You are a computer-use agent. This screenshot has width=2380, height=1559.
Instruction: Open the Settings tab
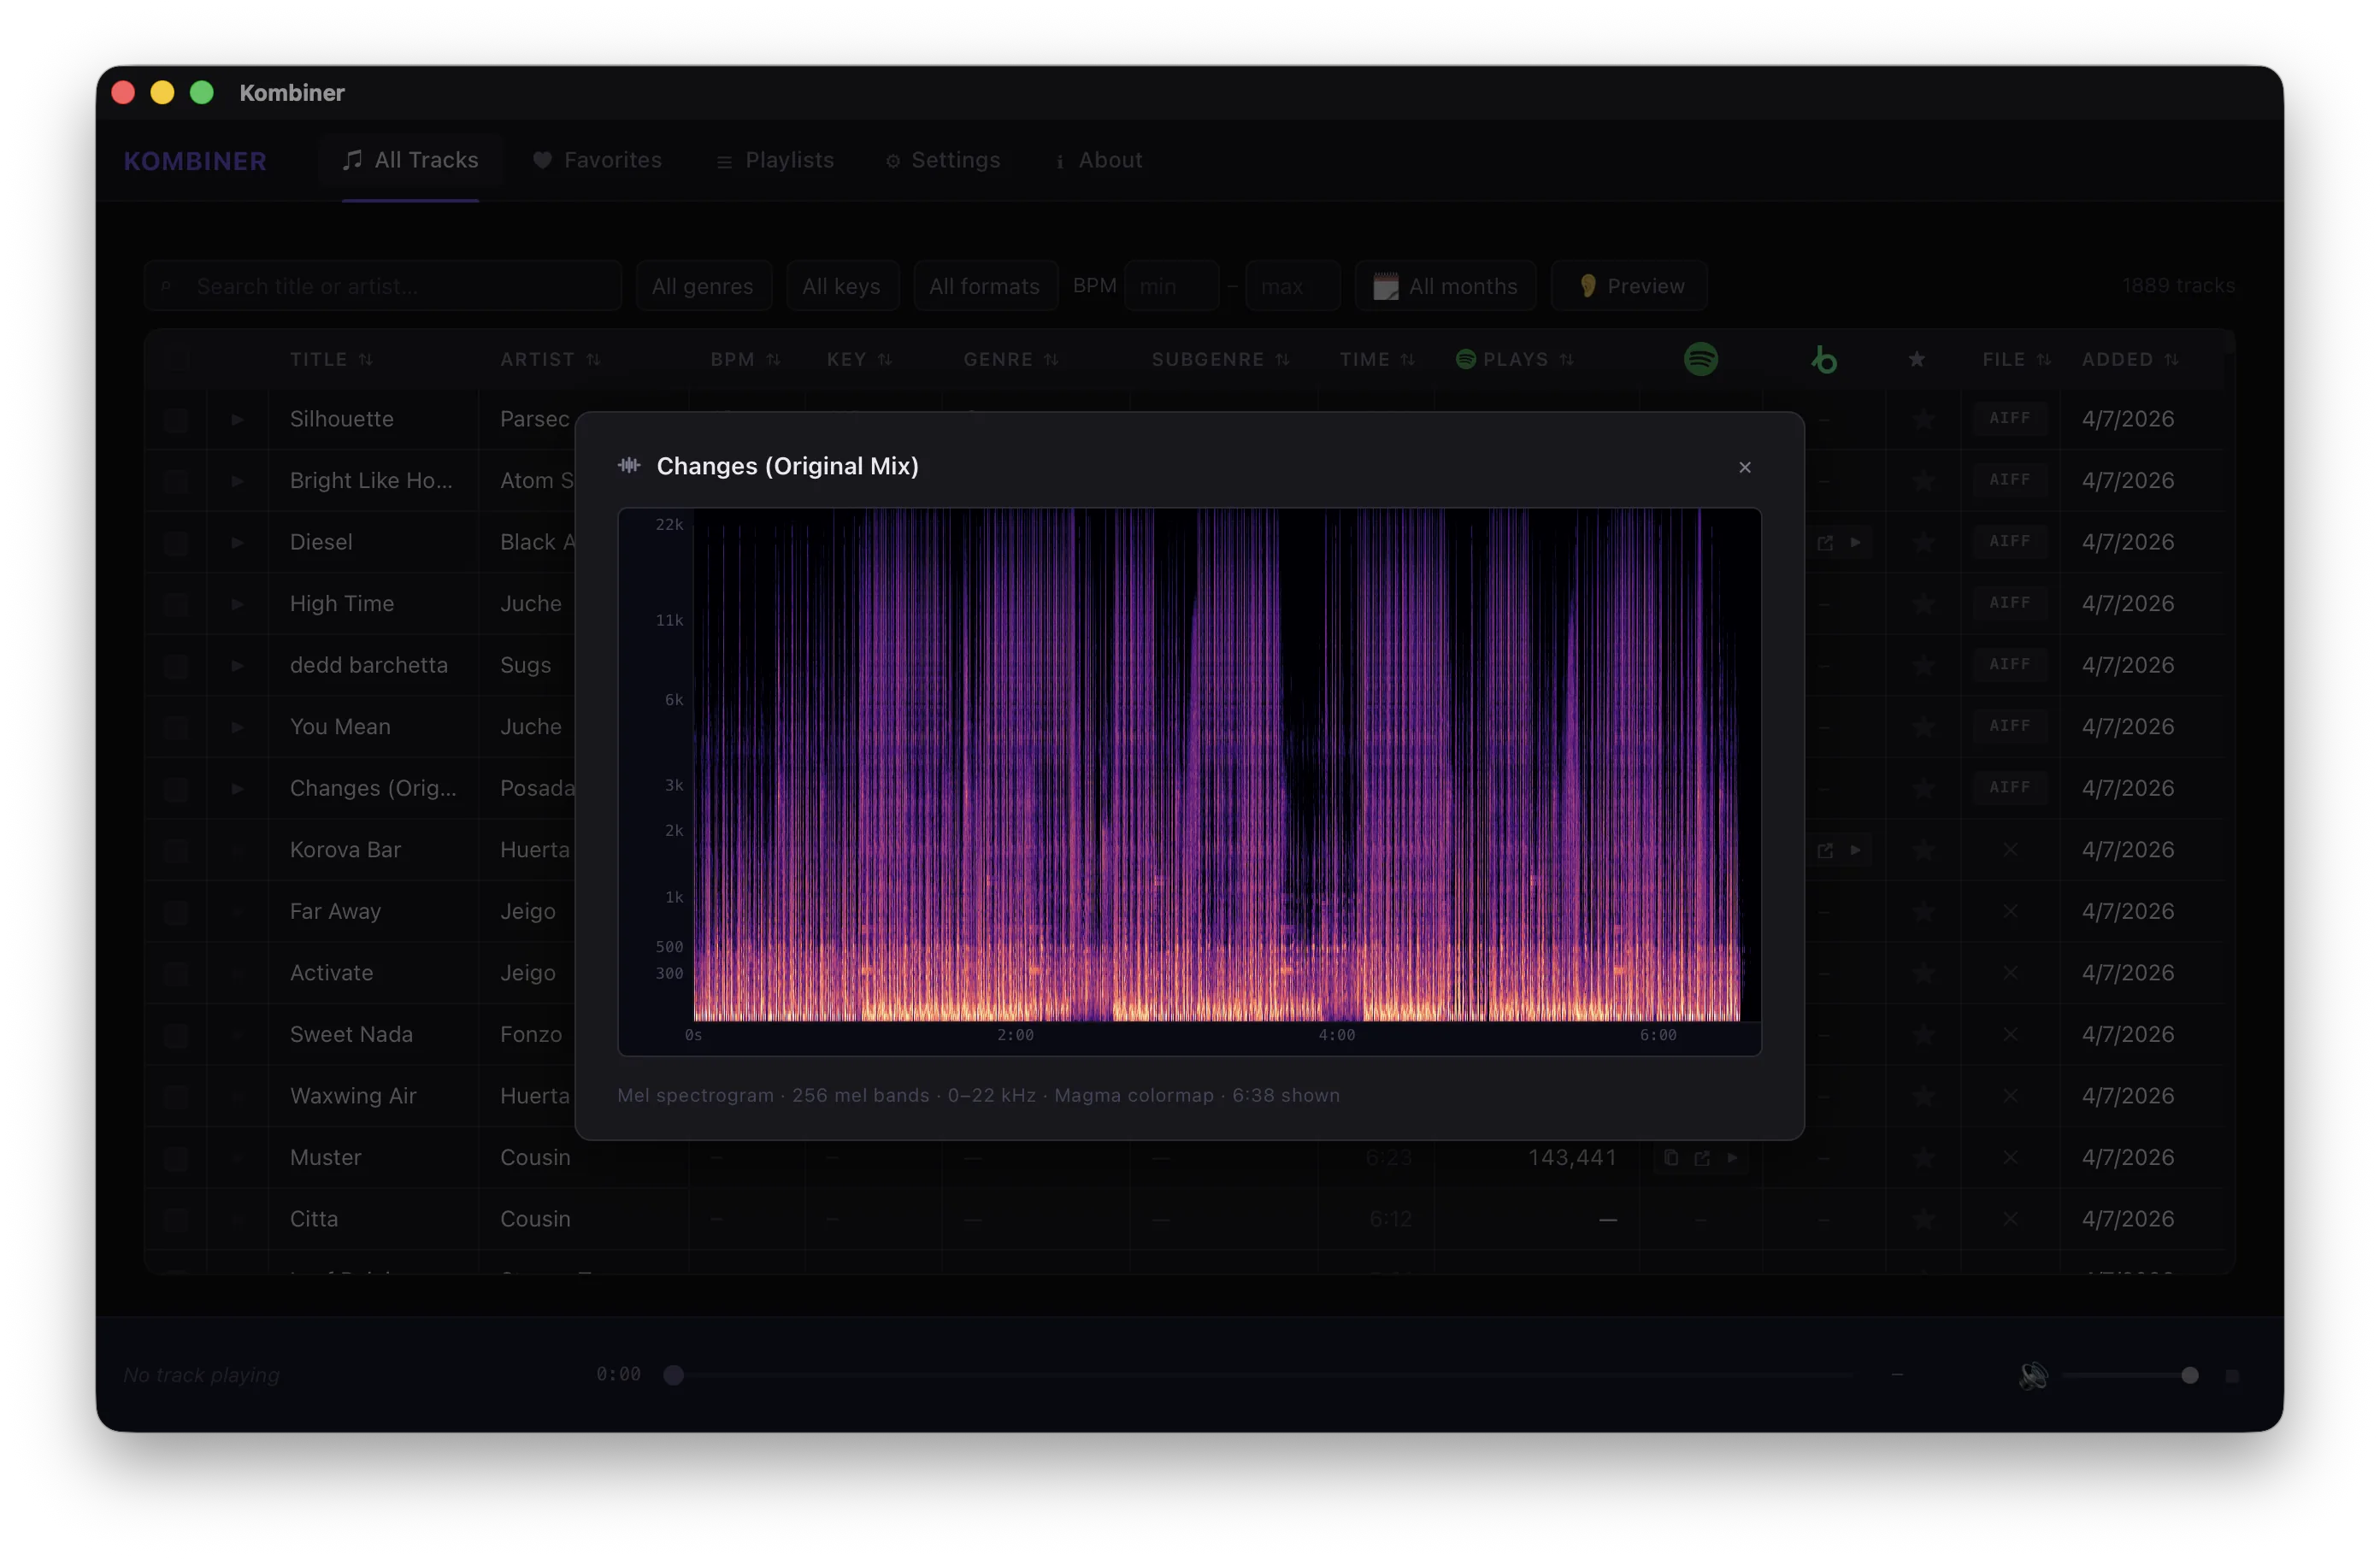click(x=943, y=160)
